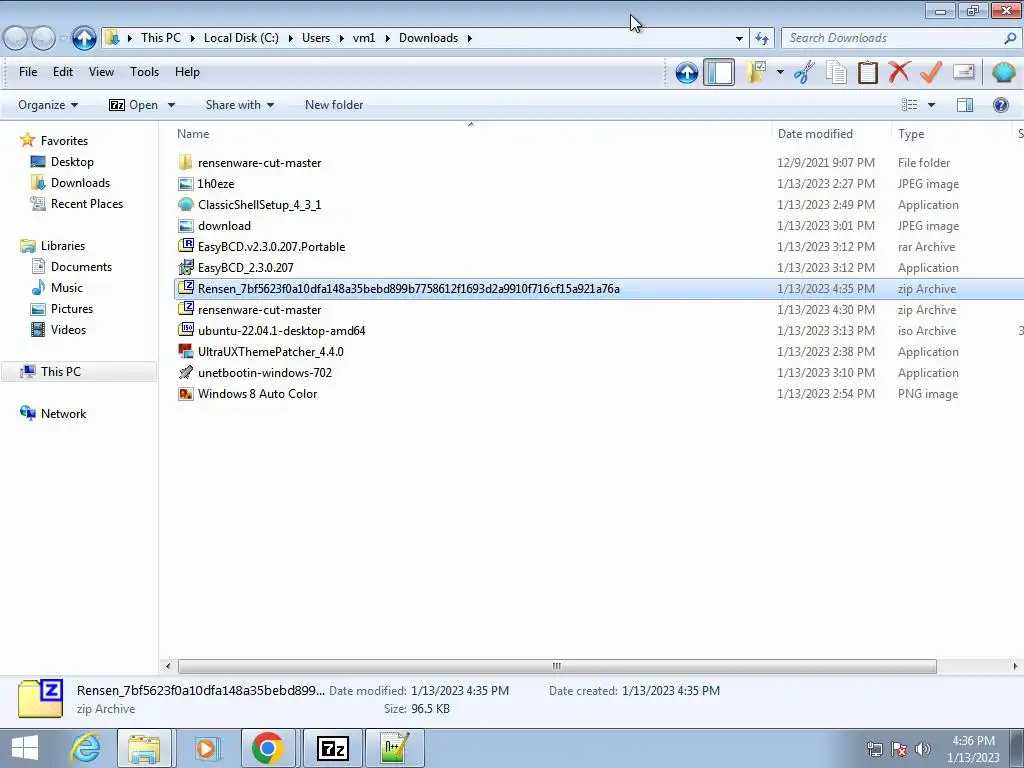This screenshot has height=768, width=1024.
Task: Open the View menu
Action: 101,72
